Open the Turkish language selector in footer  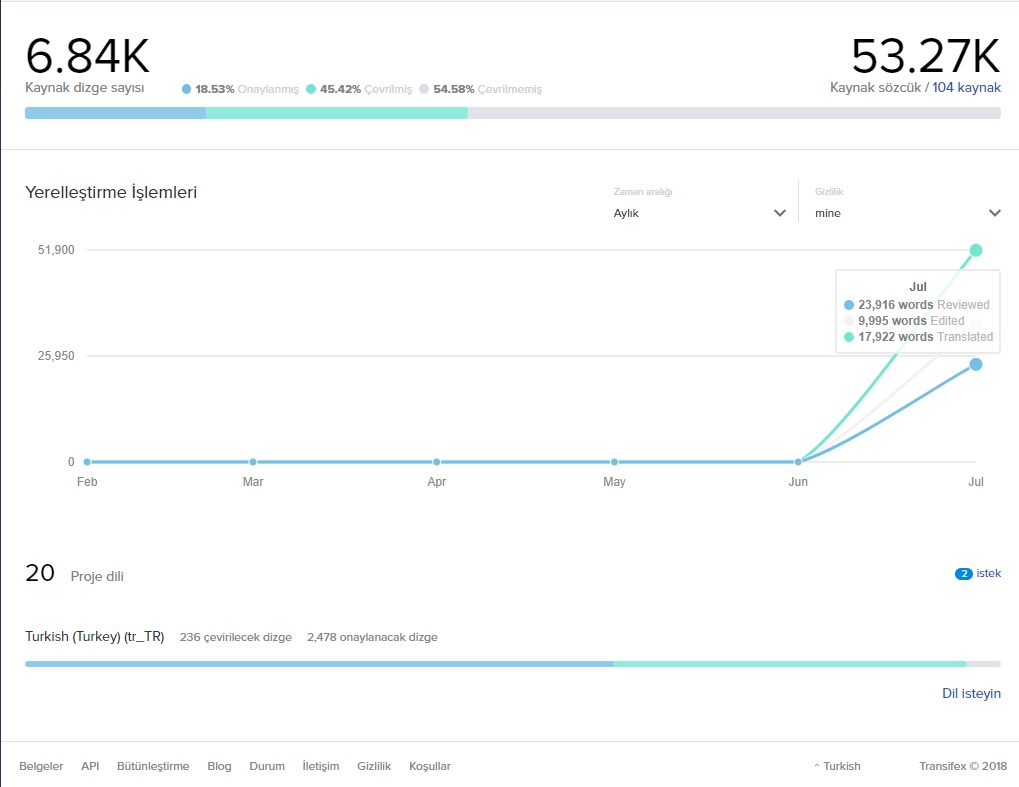pos(836,766)
